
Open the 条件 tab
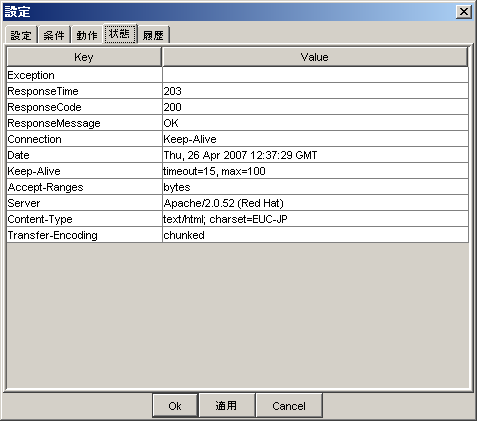[54, 35]
